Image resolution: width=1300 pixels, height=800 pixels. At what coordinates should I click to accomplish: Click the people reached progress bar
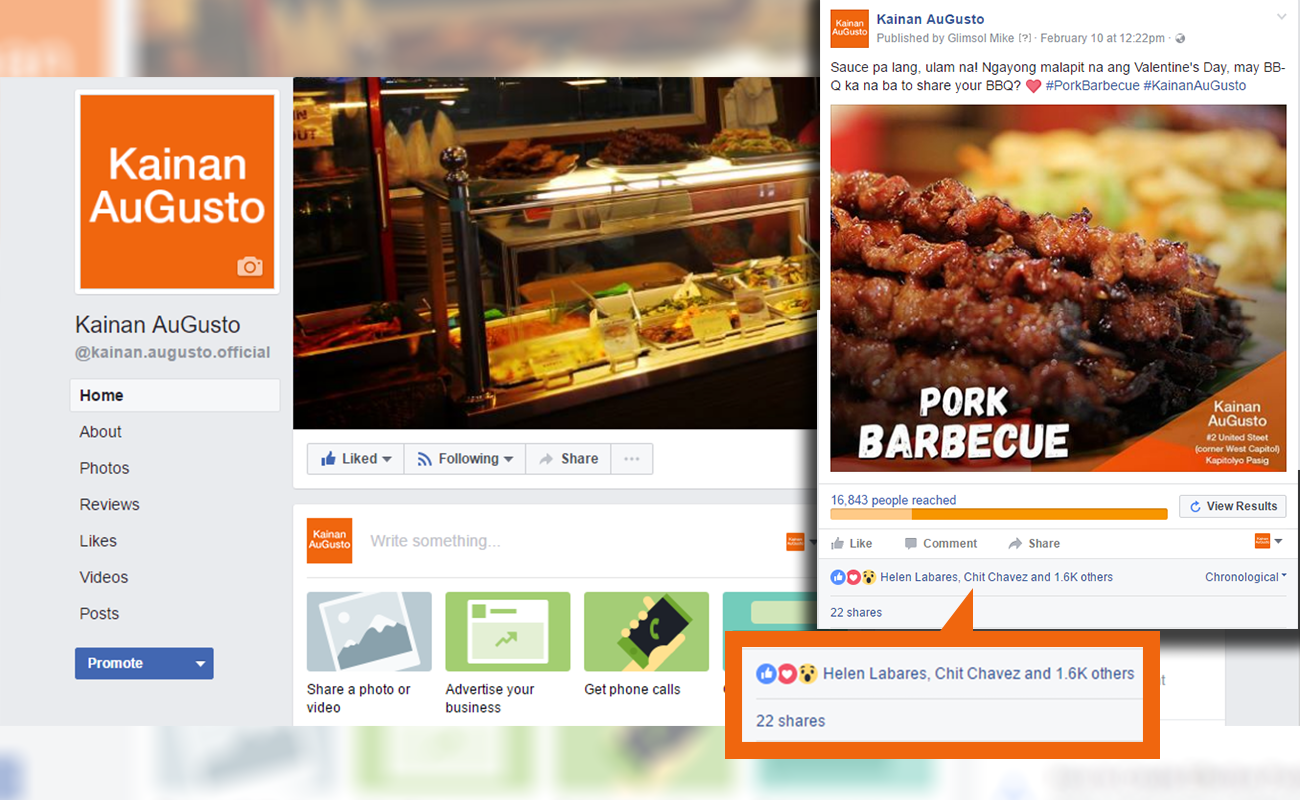tap(998, 514)
